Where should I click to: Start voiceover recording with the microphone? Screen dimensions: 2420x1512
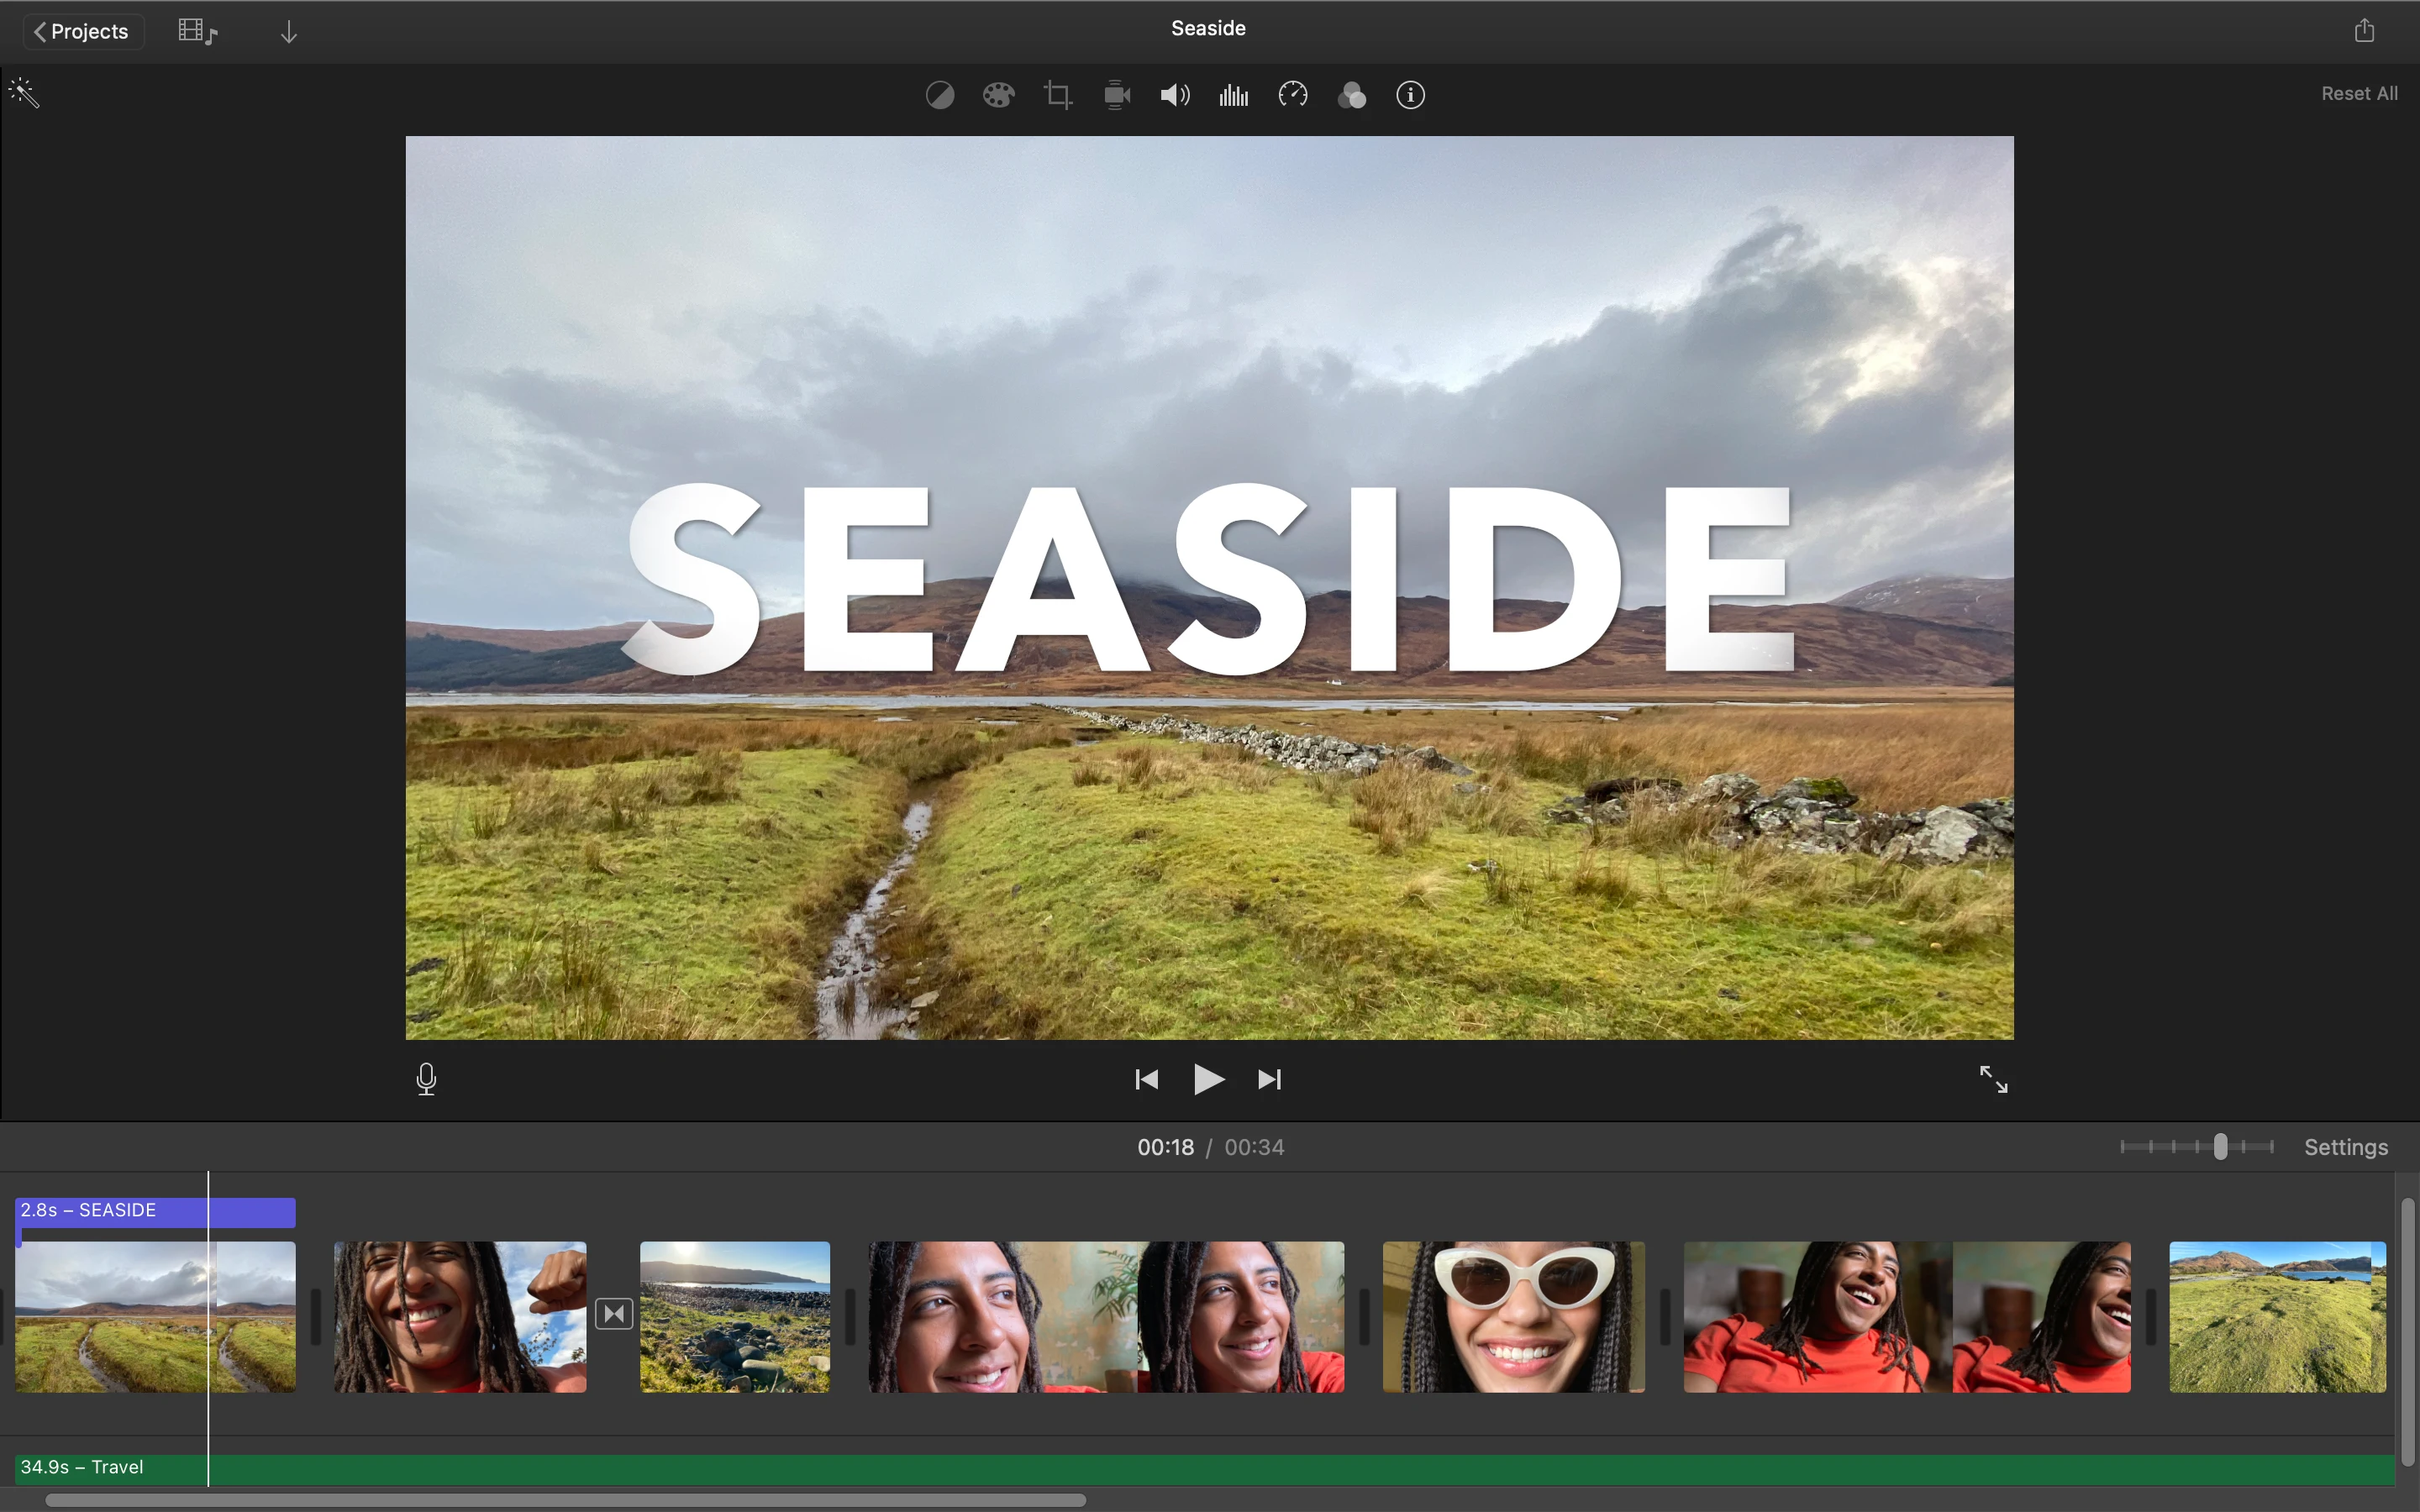coord(426,1079)
